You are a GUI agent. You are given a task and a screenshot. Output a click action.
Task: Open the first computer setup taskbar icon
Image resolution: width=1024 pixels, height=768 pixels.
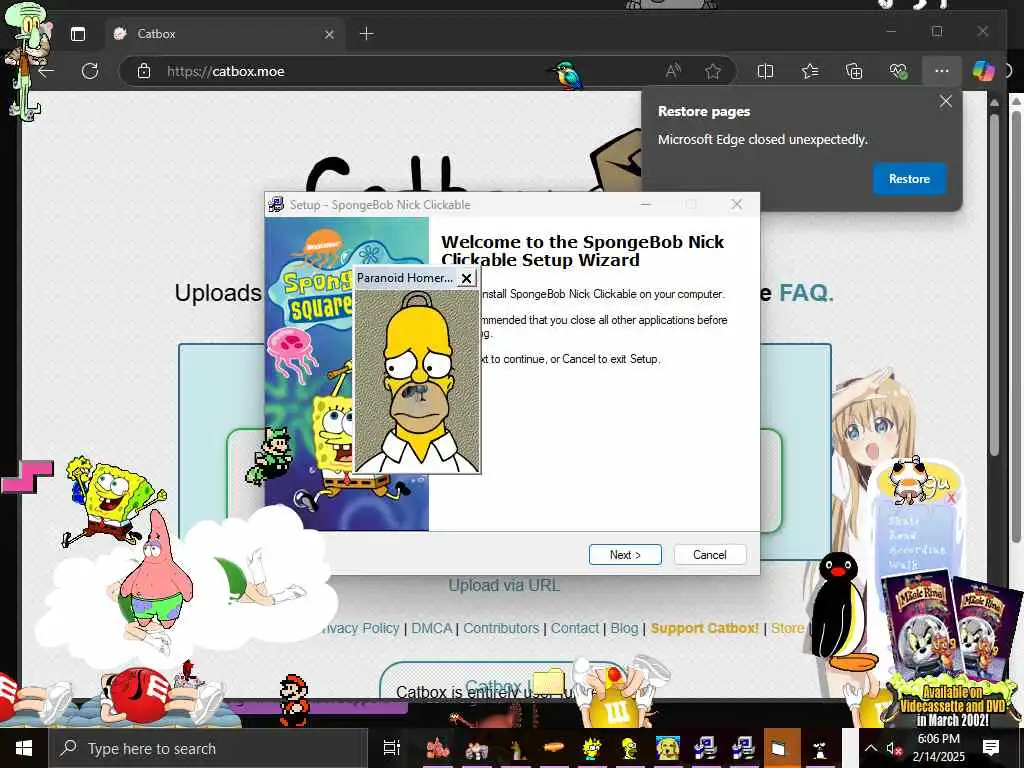coord(705,748)
